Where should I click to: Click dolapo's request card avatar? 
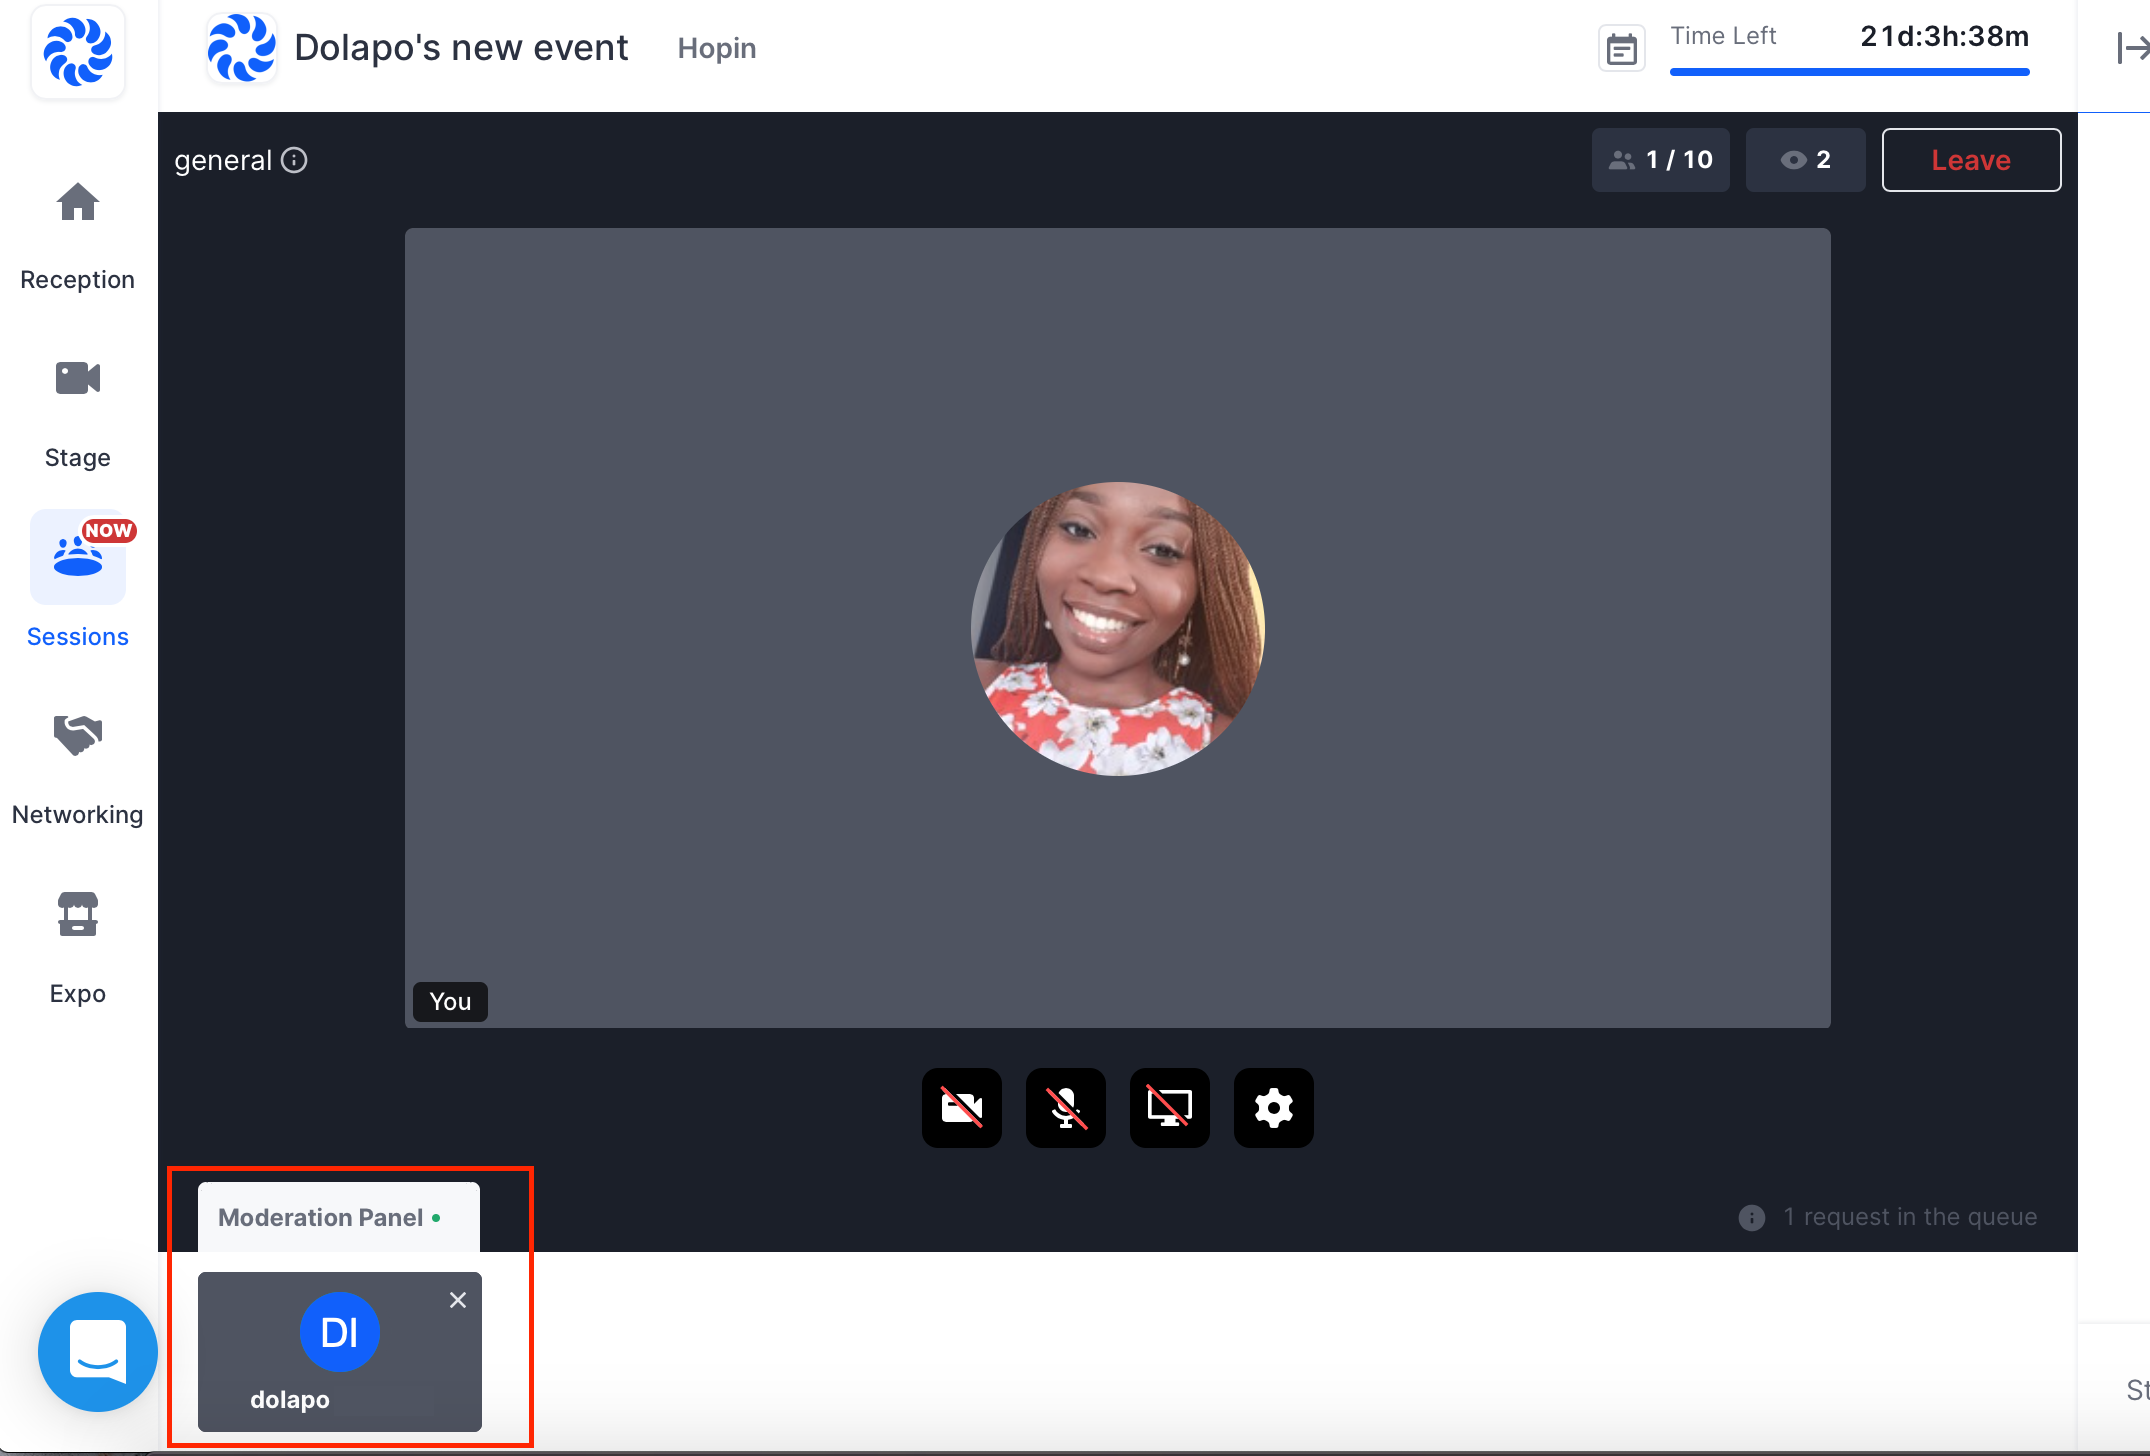(340, 1332)
